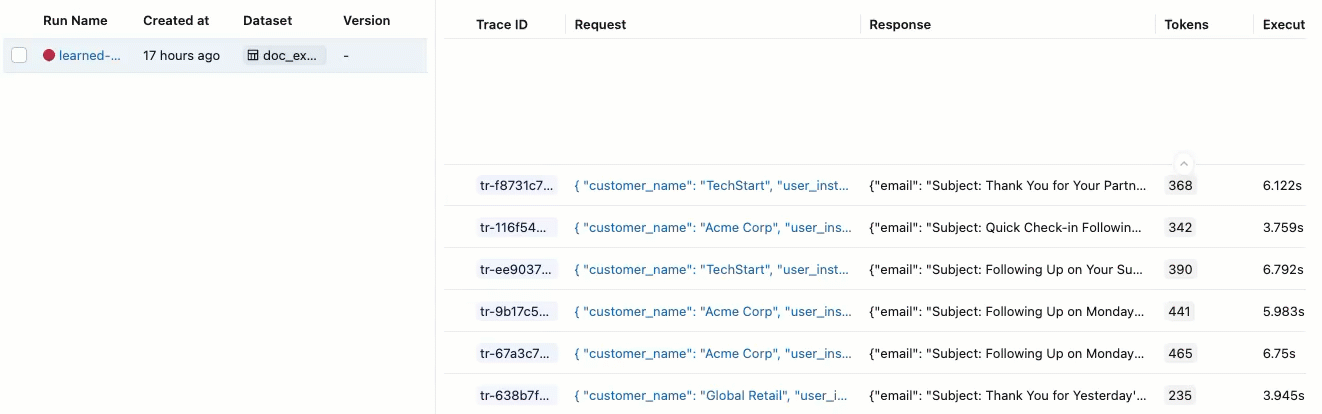The height and width of the screenshot is (414, 1322).
Task: Click the table icon in doc_ex dataset chip
Action: [x=254, y=56]
